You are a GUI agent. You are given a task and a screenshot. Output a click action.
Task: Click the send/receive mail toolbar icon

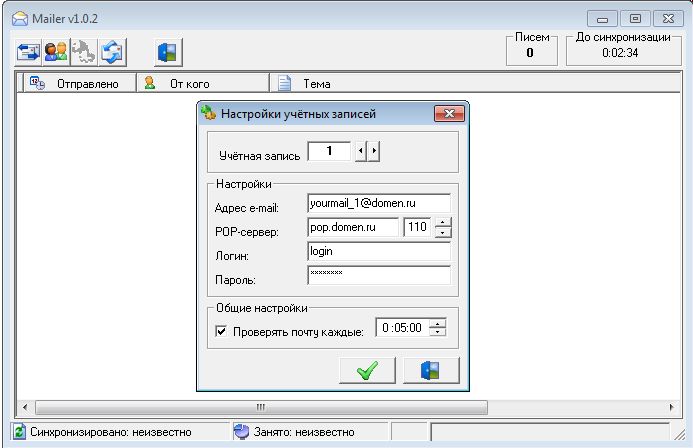(x=28, y=53)
